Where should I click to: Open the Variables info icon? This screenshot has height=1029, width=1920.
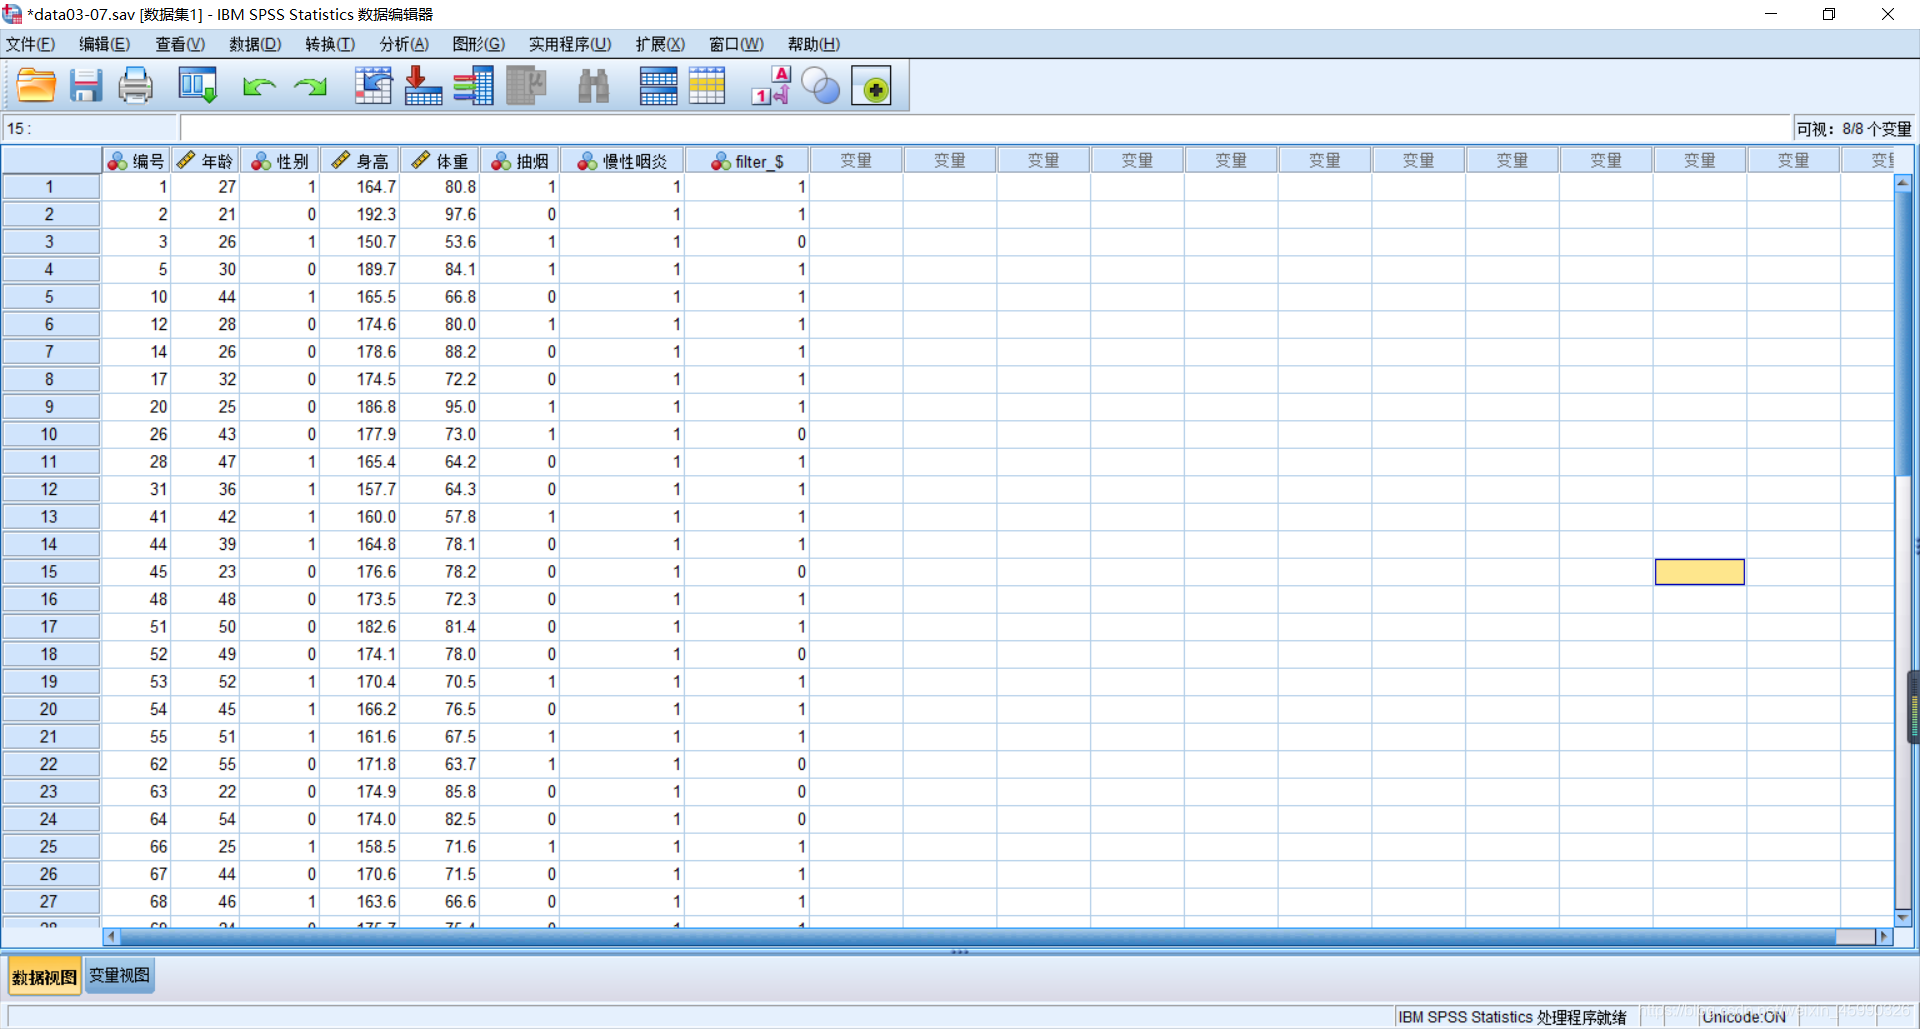click(x=473, y=86)
